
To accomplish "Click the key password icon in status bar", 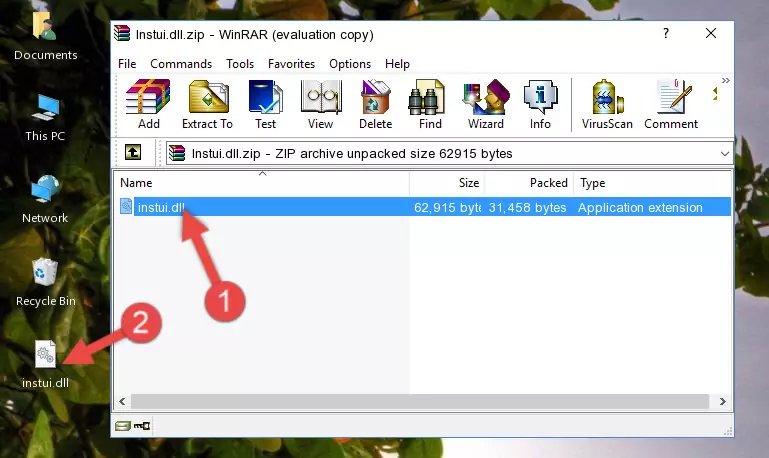I will [x=142, y=426].
